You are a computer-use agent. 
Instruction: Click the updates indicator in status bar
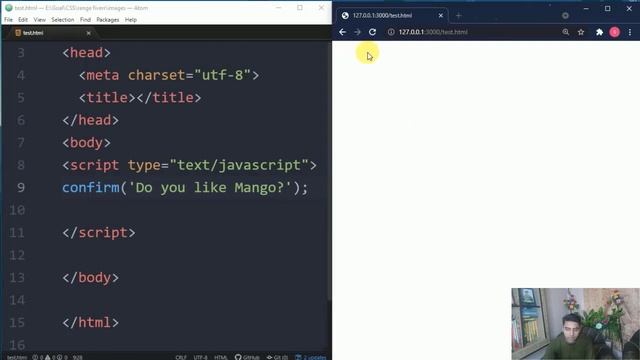tap(311, 357)
